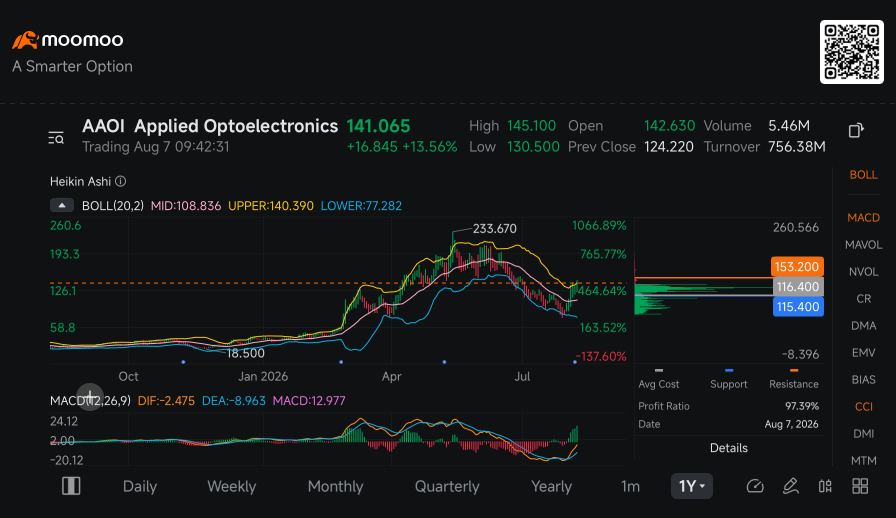Screen dimensions: 896x518
Task: Enable the CR indicator
Action: pyautogui.click(x=863, y=298)
